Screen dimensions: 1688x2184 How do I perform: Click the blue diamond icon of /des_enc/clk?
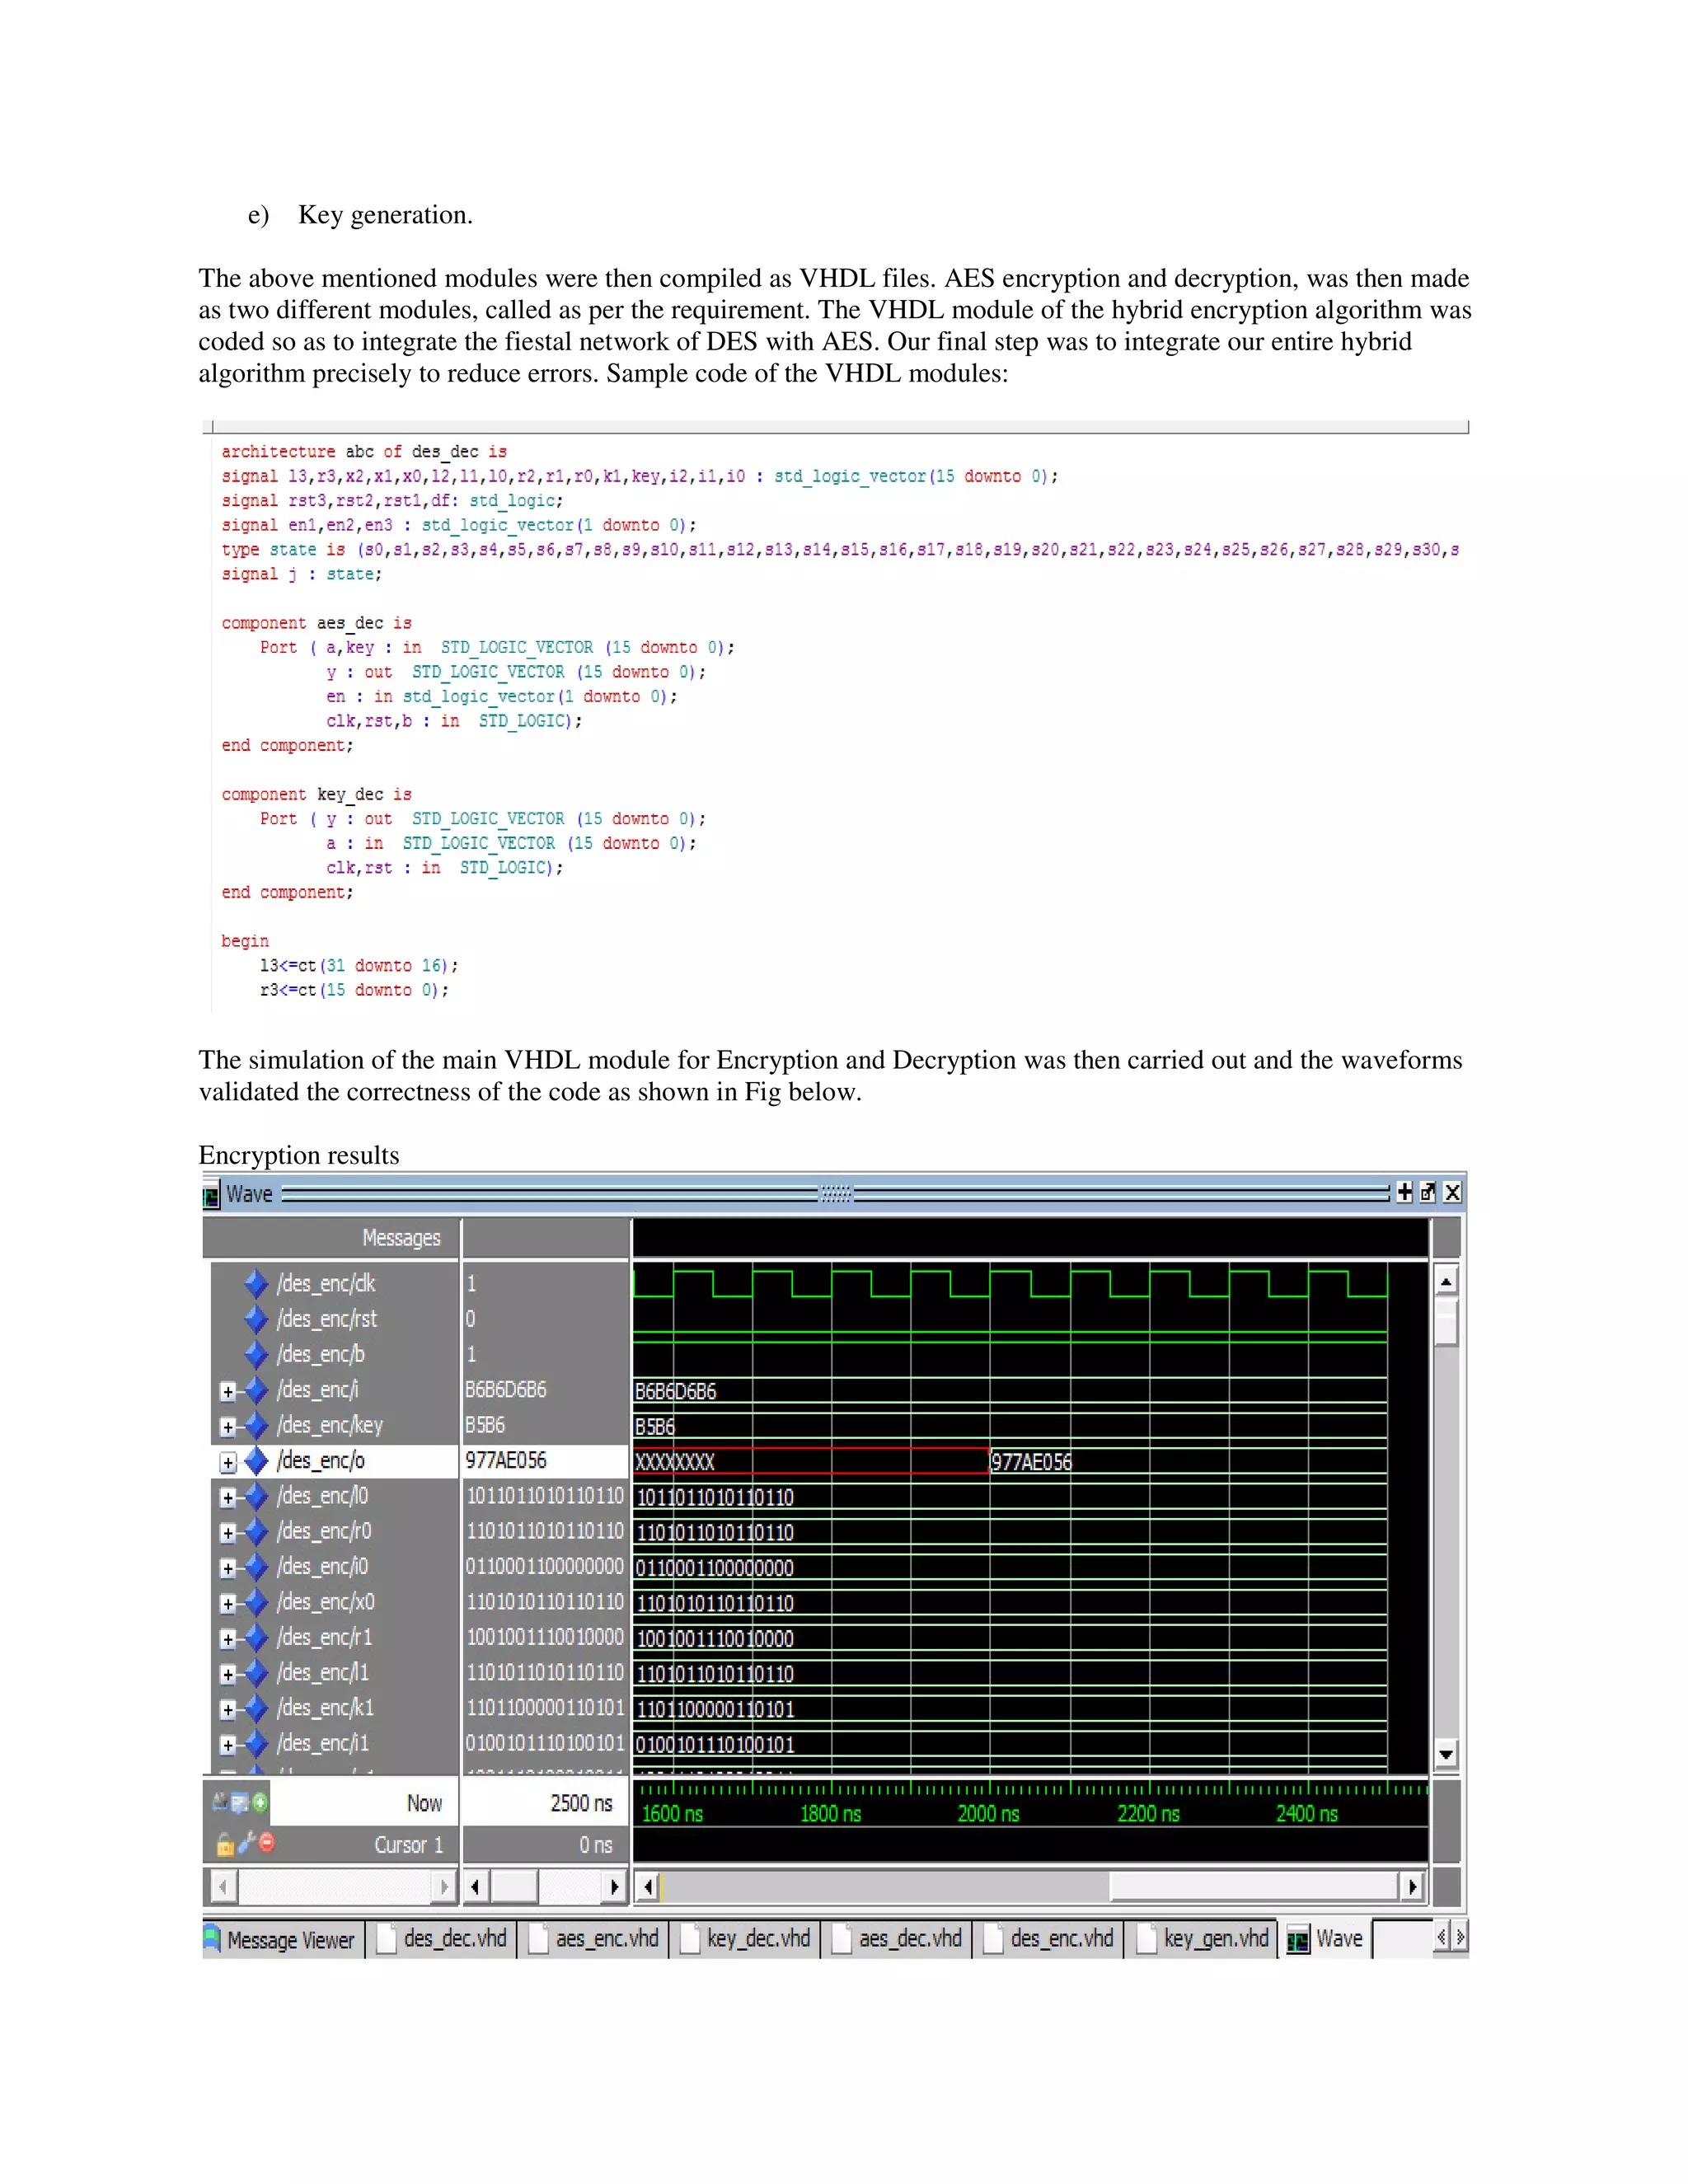[257, 1283]
